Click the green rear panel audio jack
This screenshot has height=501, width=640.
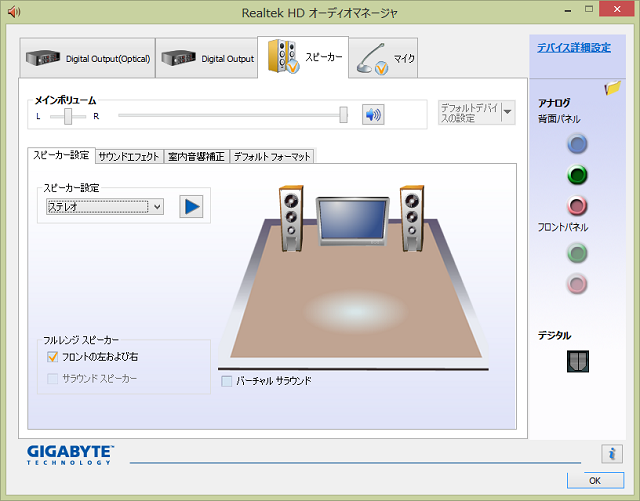pos(577,175)
